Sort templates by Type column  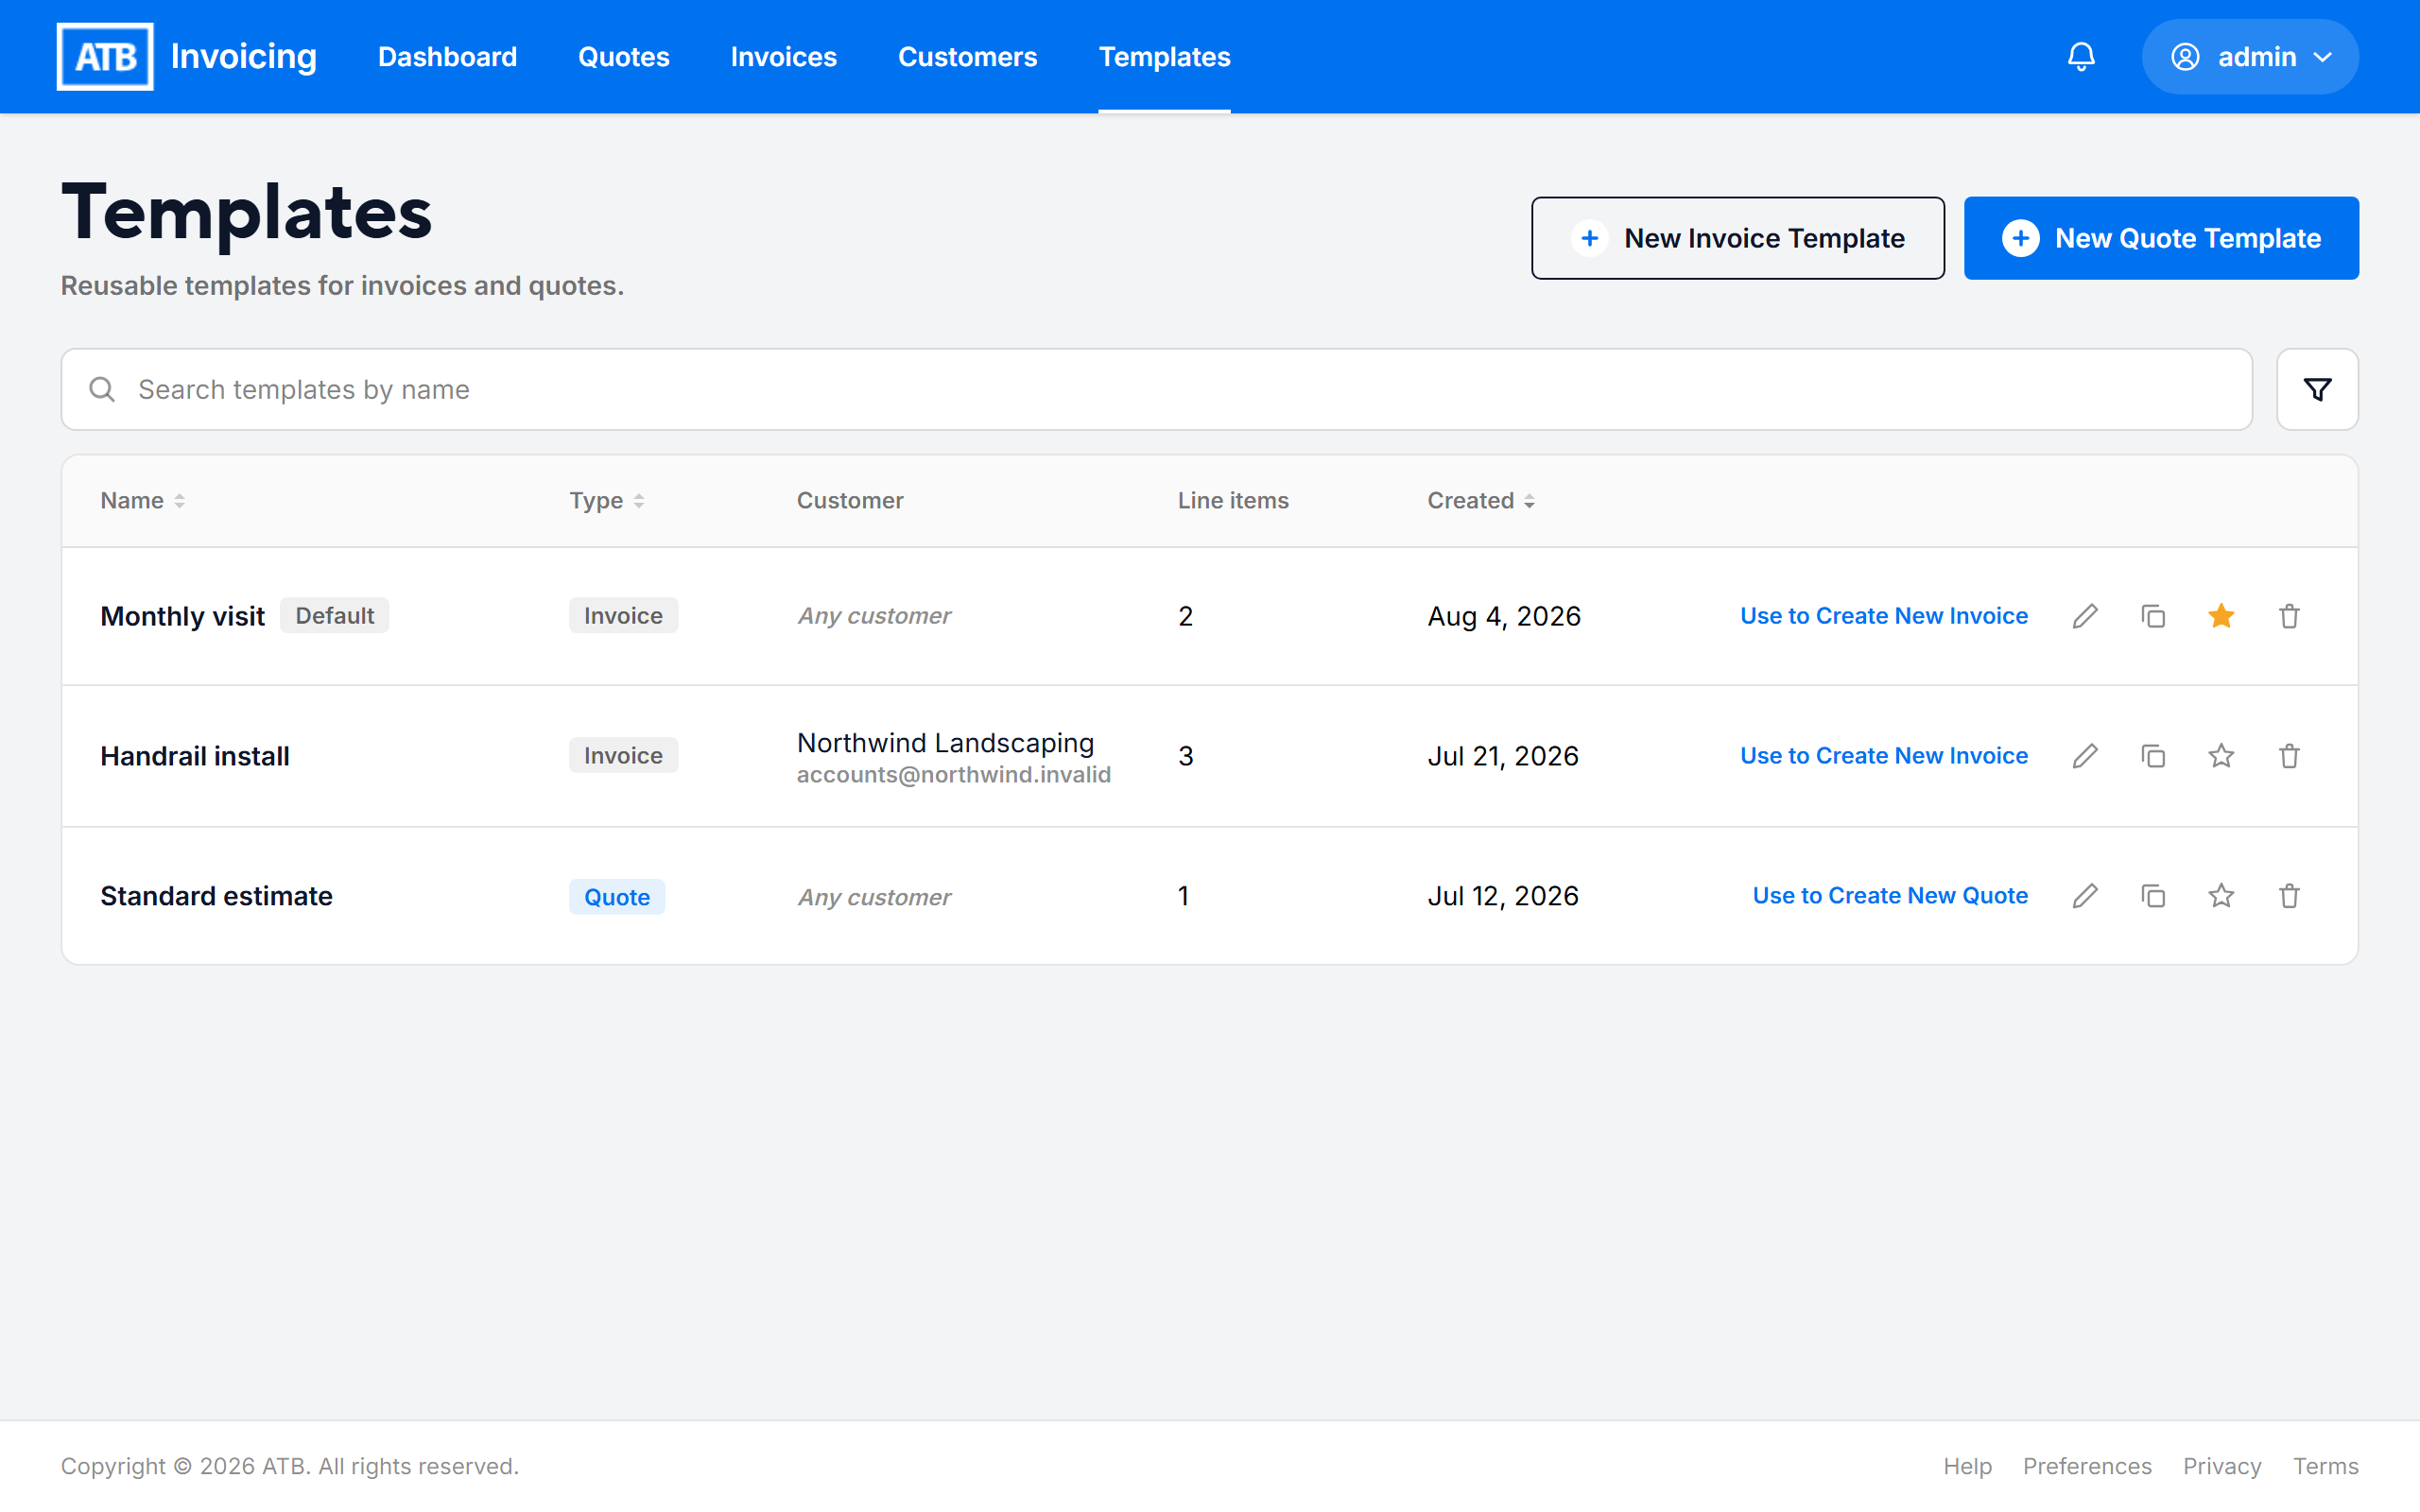pyautogui.click(x=607, y=501)
